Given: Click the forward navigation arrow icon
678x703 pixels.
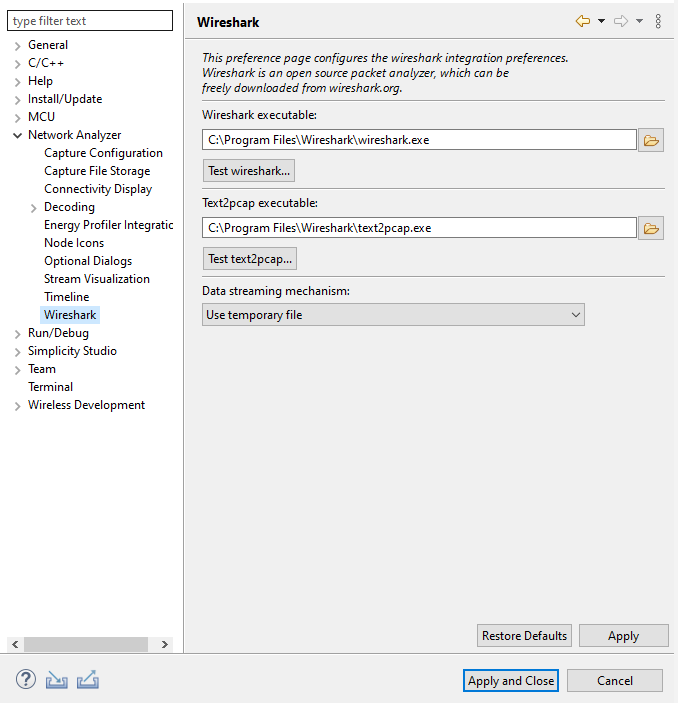Looking at the screenshot, I should pos(621,21).
